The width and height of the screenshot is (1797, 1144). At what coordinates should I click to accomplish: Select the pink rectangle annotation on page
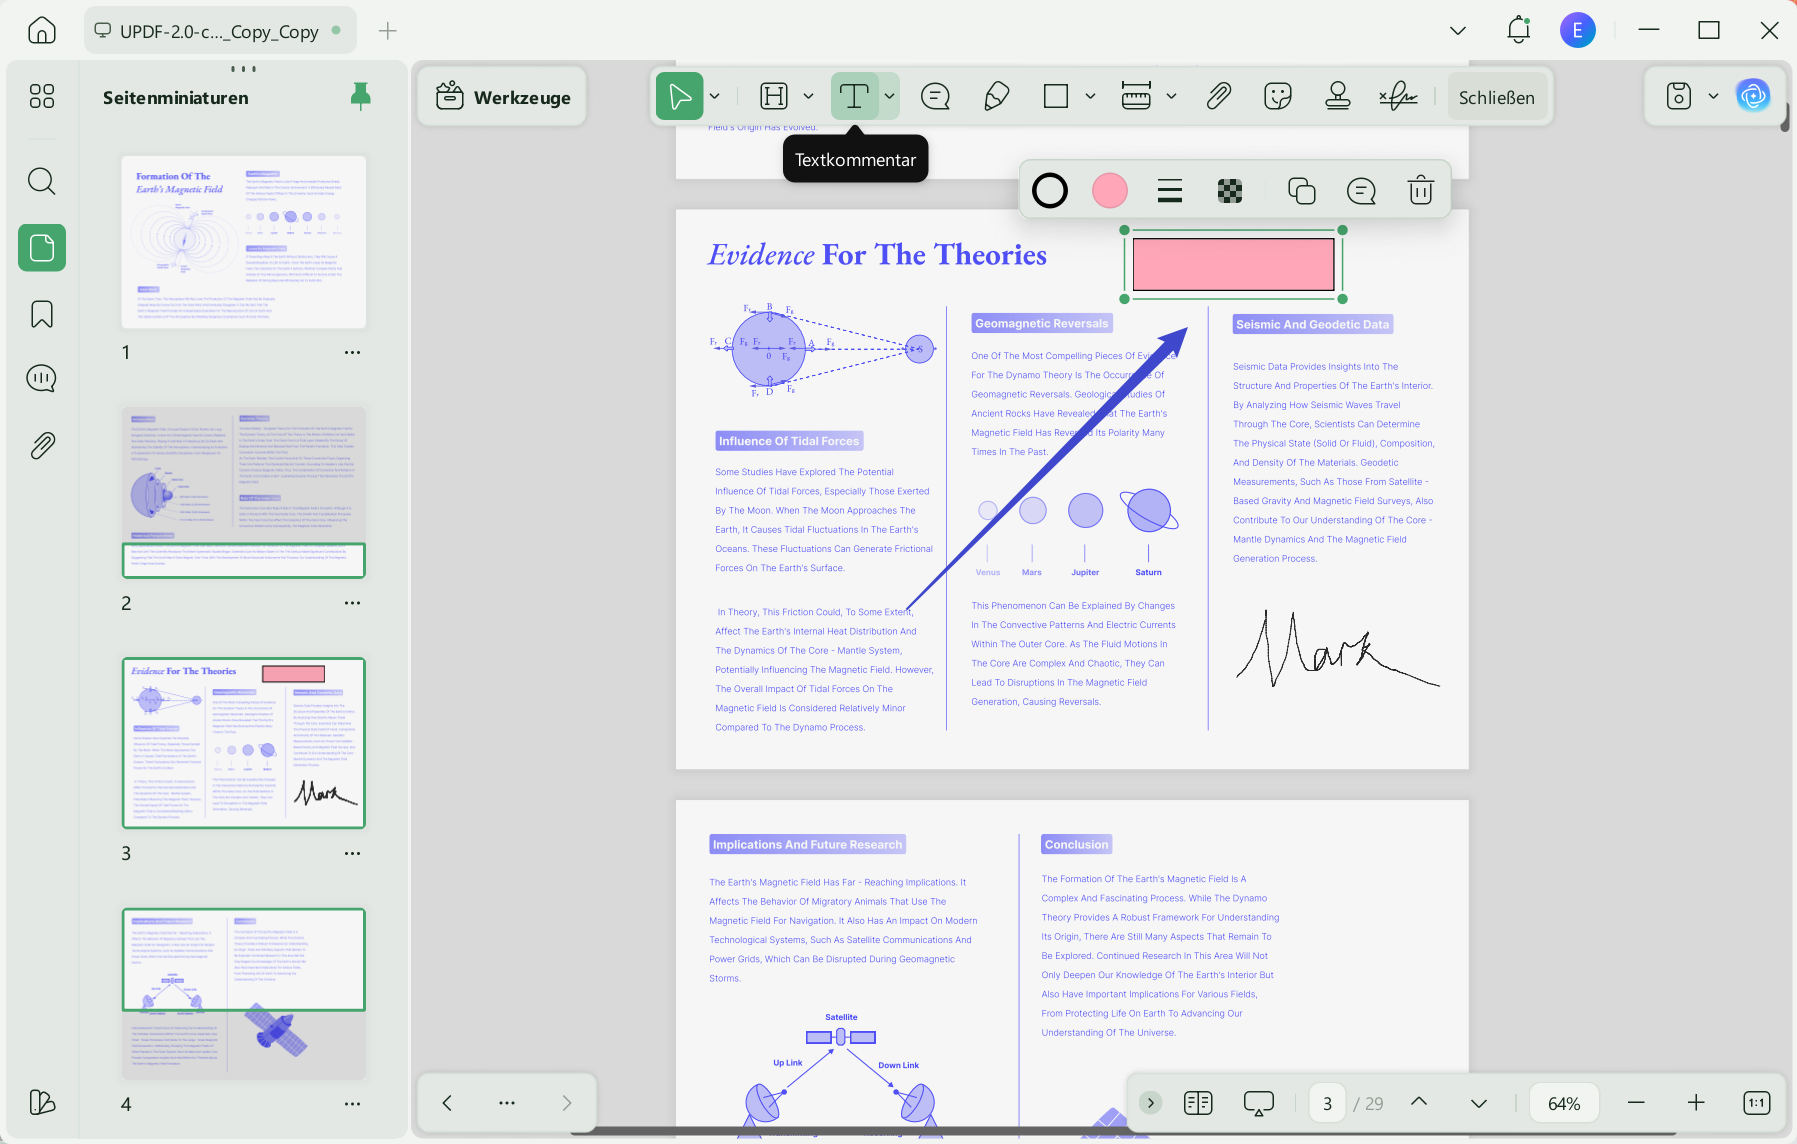point(1233,264)
